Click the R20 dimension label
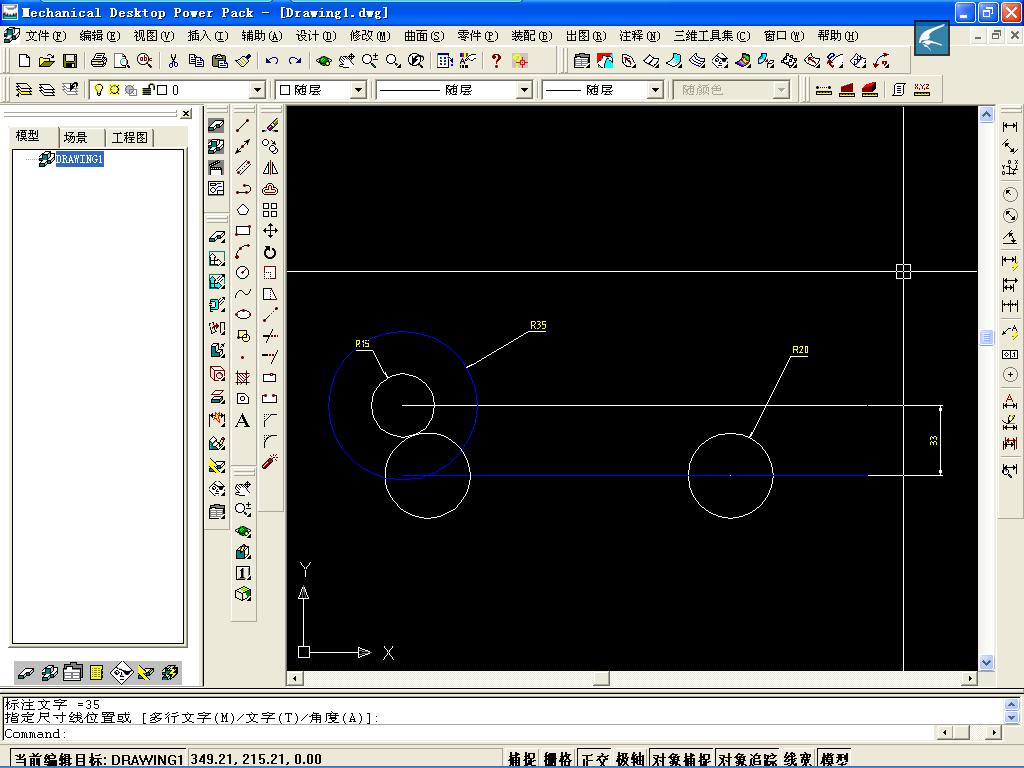 [800, 350]
